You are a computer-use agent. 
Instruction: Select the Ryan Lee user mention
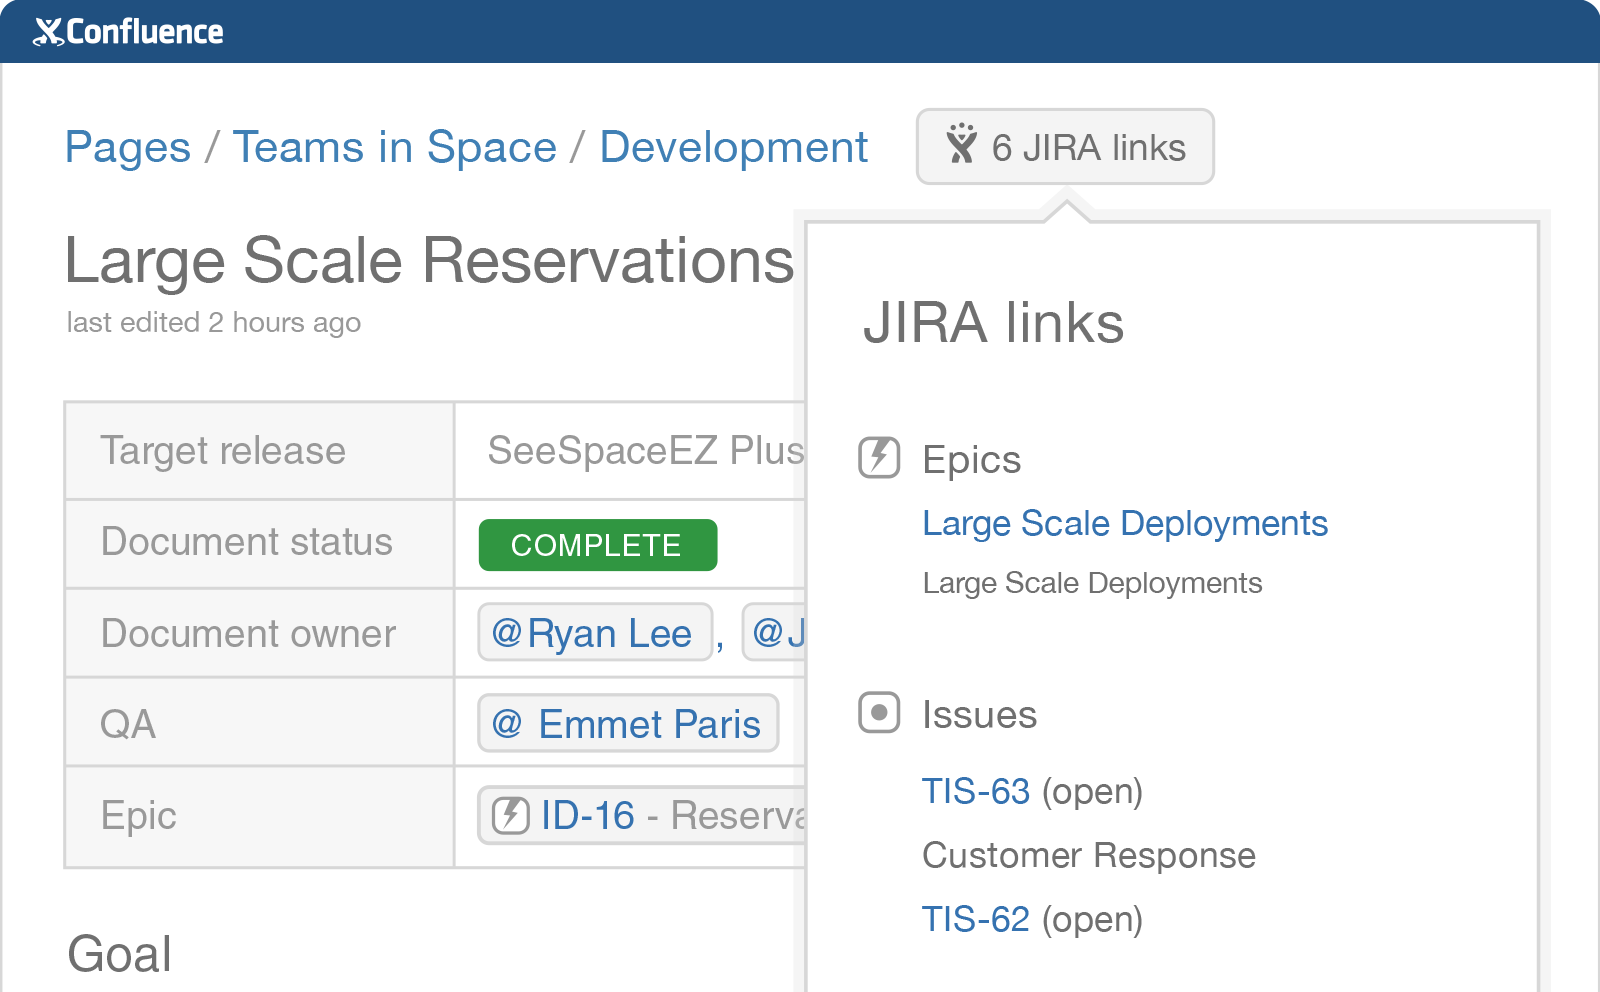click(x=595, y=633)
